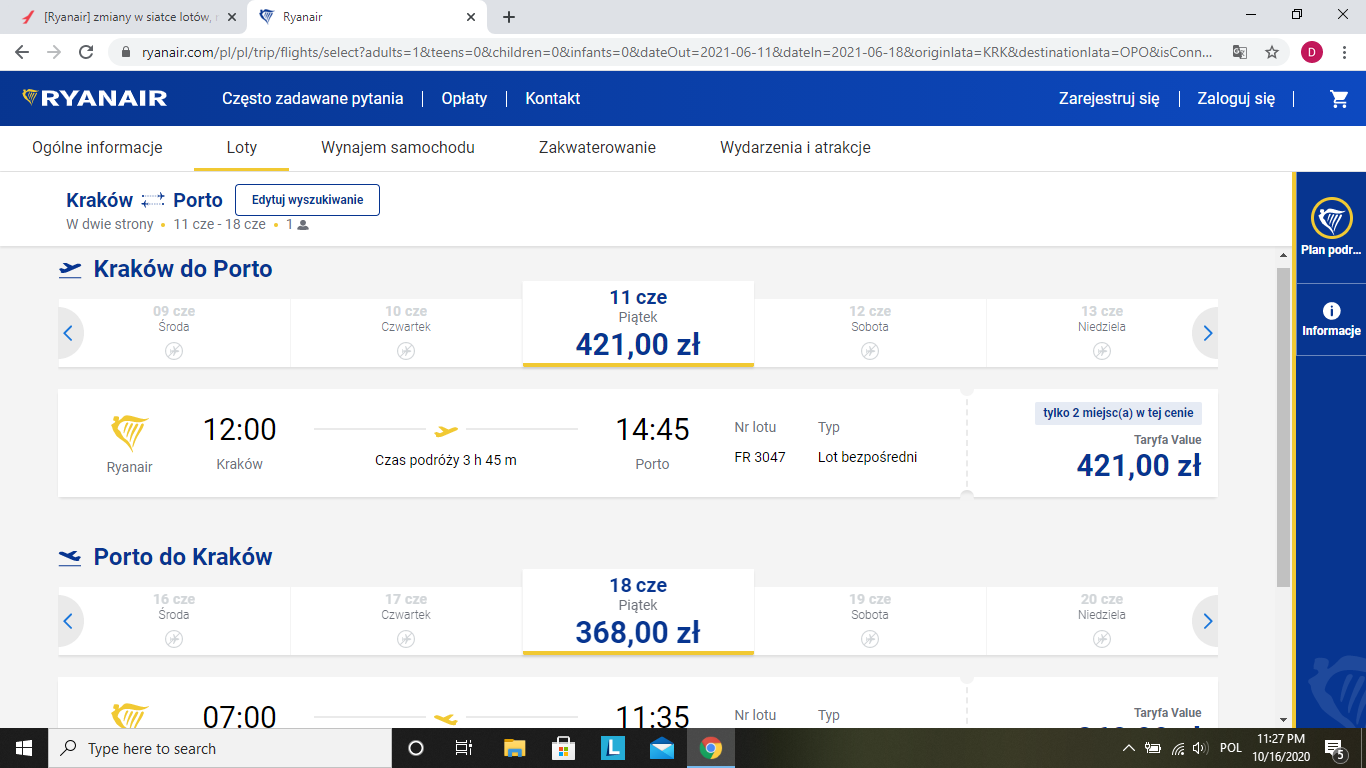The height and width of the screenshot is (768, 1366).
Task: Open Często zadawane pytania link
Action: point(313,99)
